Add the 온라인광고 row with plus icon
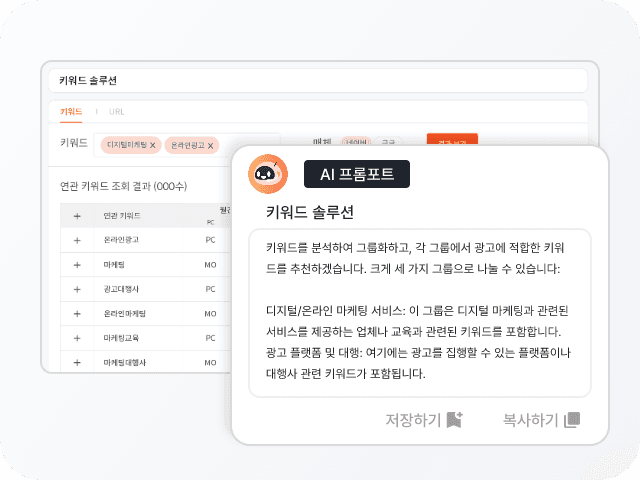 click(77, 240)
